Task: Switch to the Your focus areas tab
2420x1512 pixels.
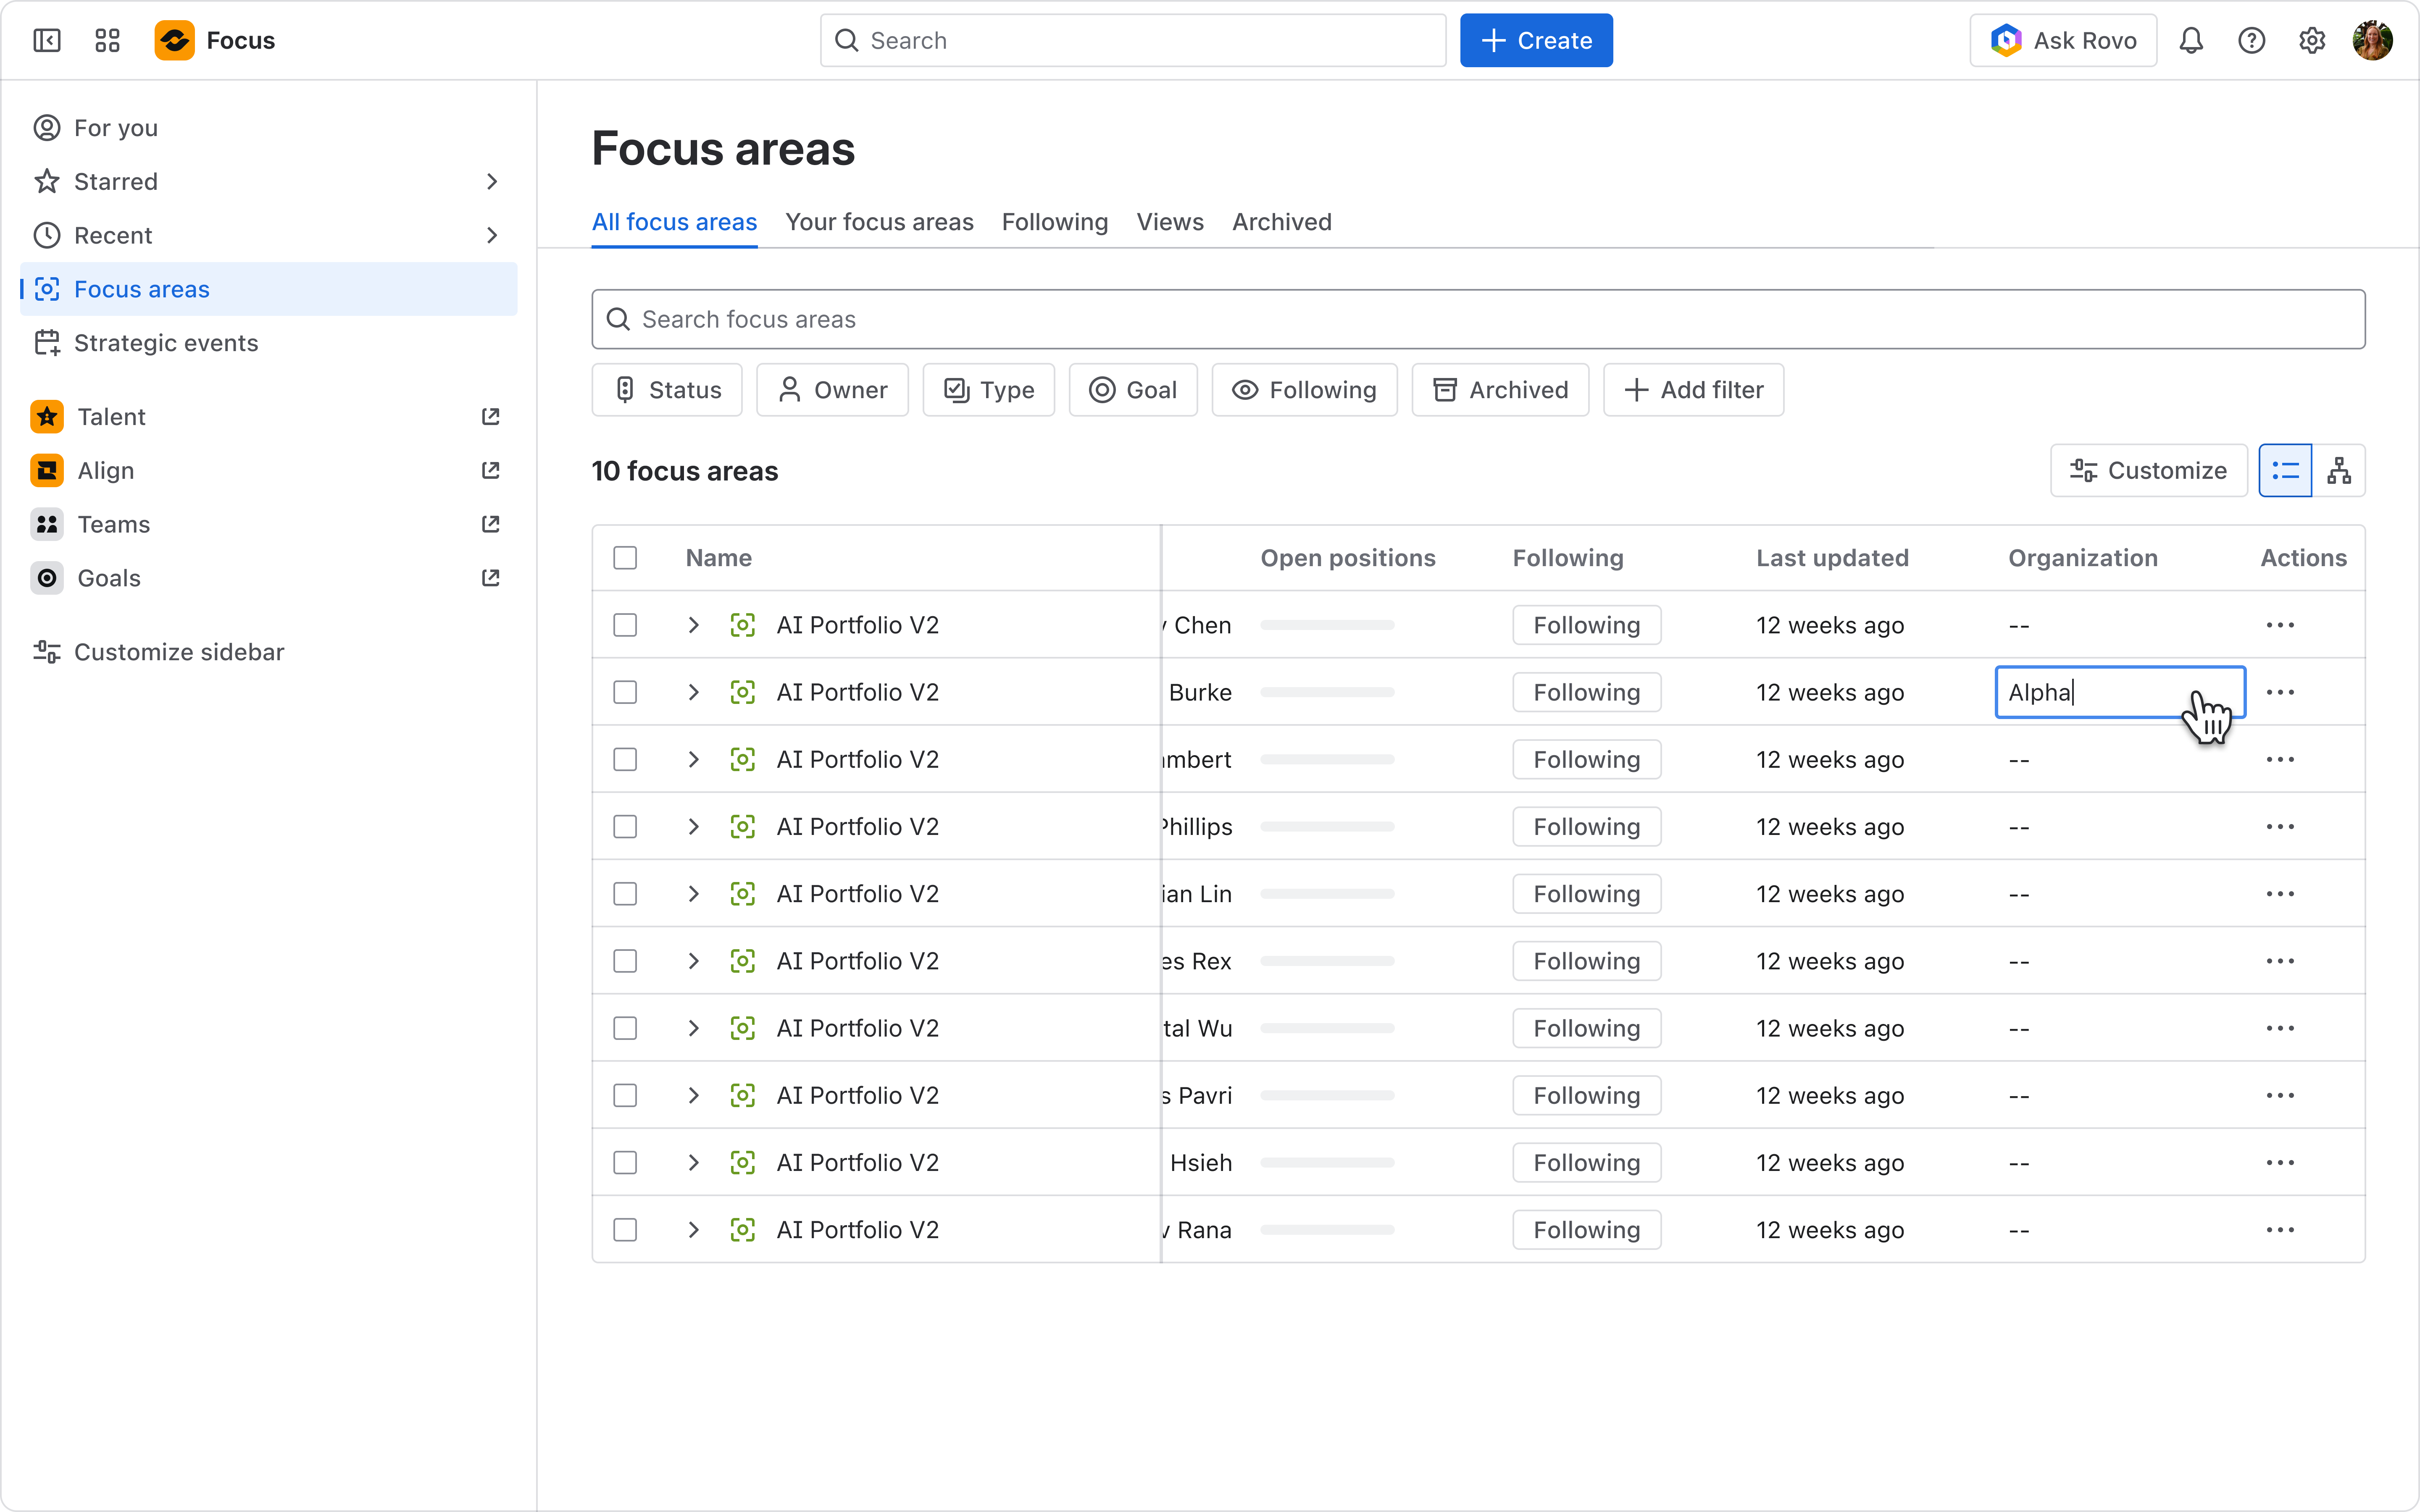Action: pos(879,222)
